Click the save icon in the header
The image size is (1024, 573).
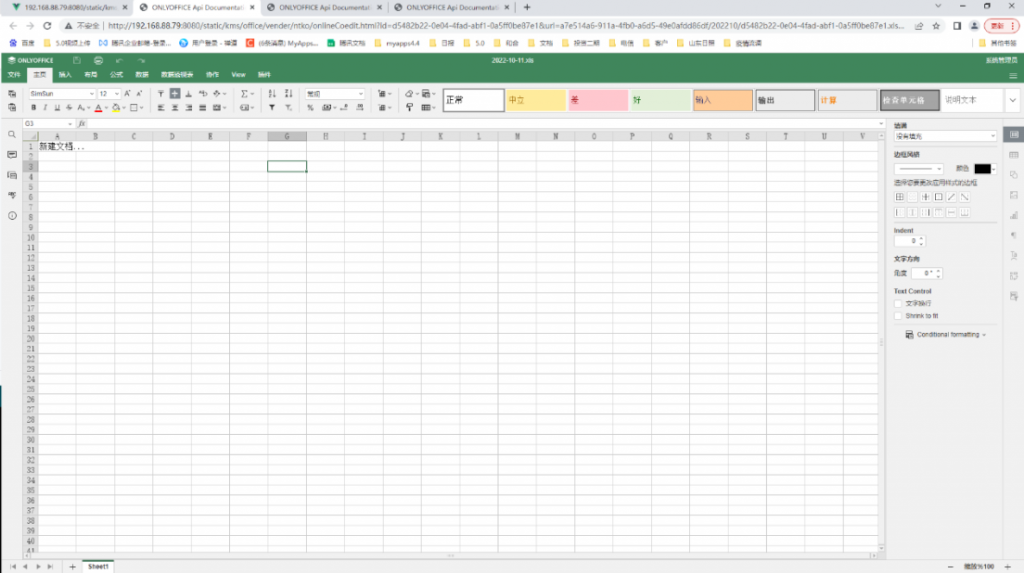point(76,60)
